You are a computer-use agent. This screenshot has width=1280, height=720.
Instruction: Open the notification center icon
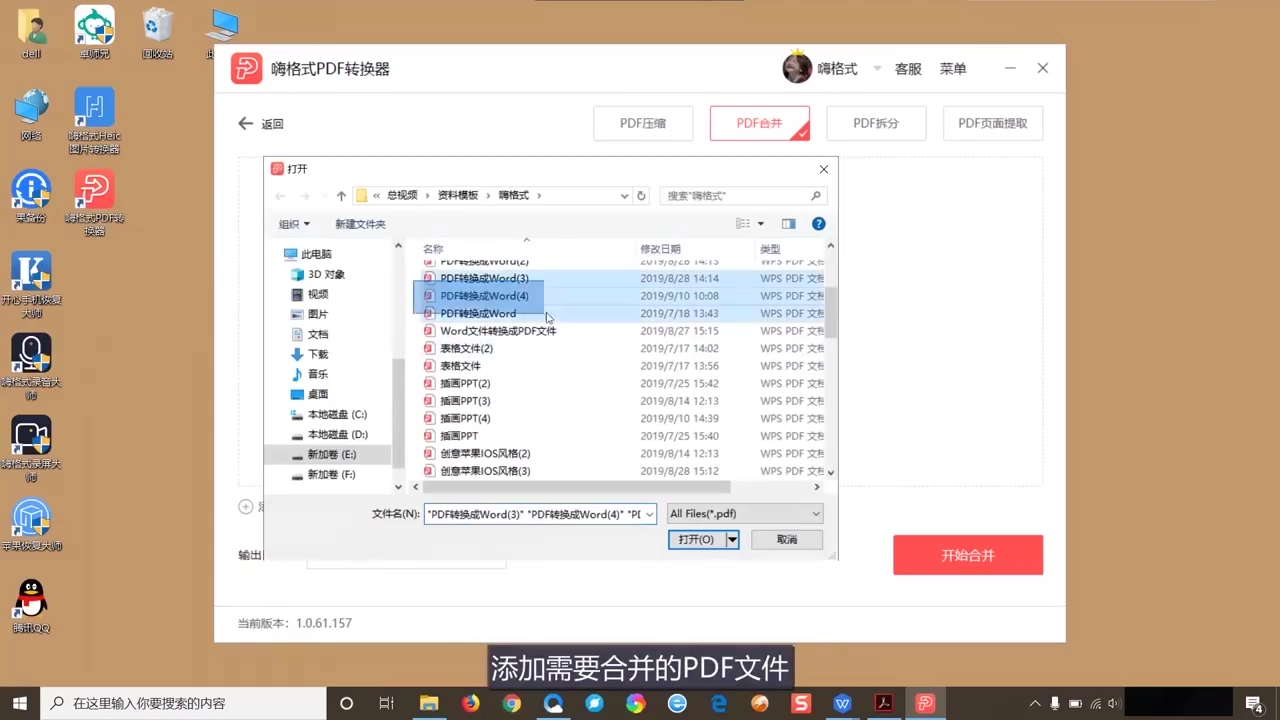click(1254, 703)
